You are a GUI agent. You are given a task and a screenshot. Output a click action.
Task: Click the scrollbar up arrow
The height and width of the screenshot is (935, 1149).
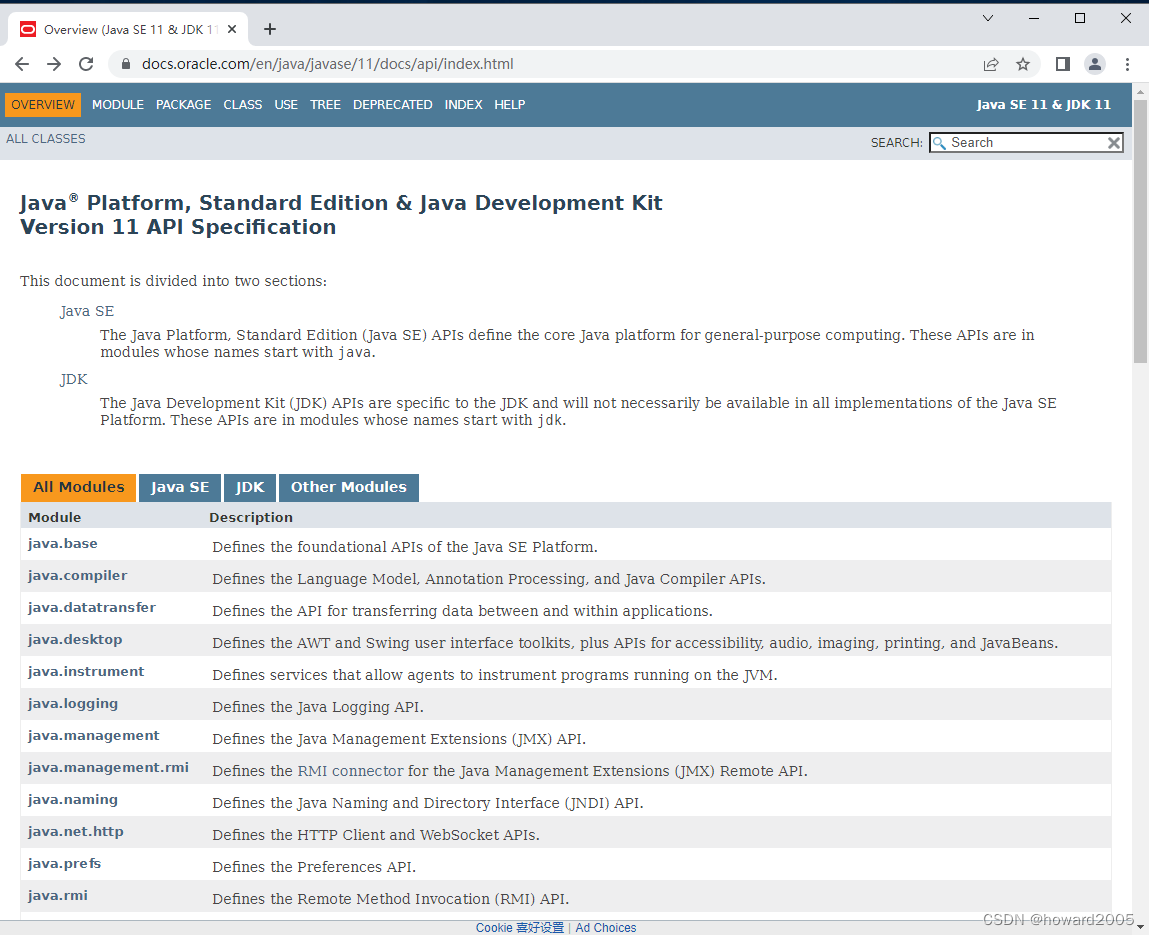point(1140,92)
